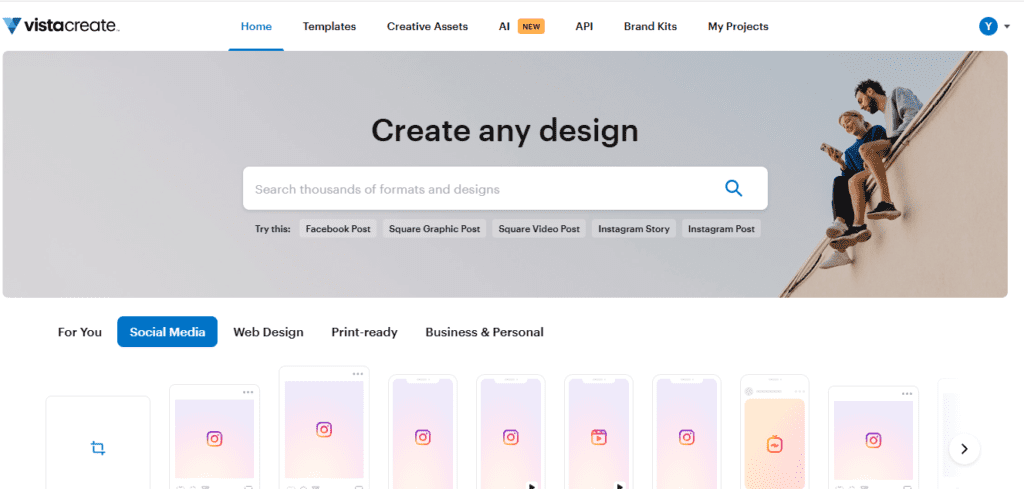This screenshot has height=489, width=1024.
Task: Open the custom size crop icon card
Action: click(x=98, y=448)
